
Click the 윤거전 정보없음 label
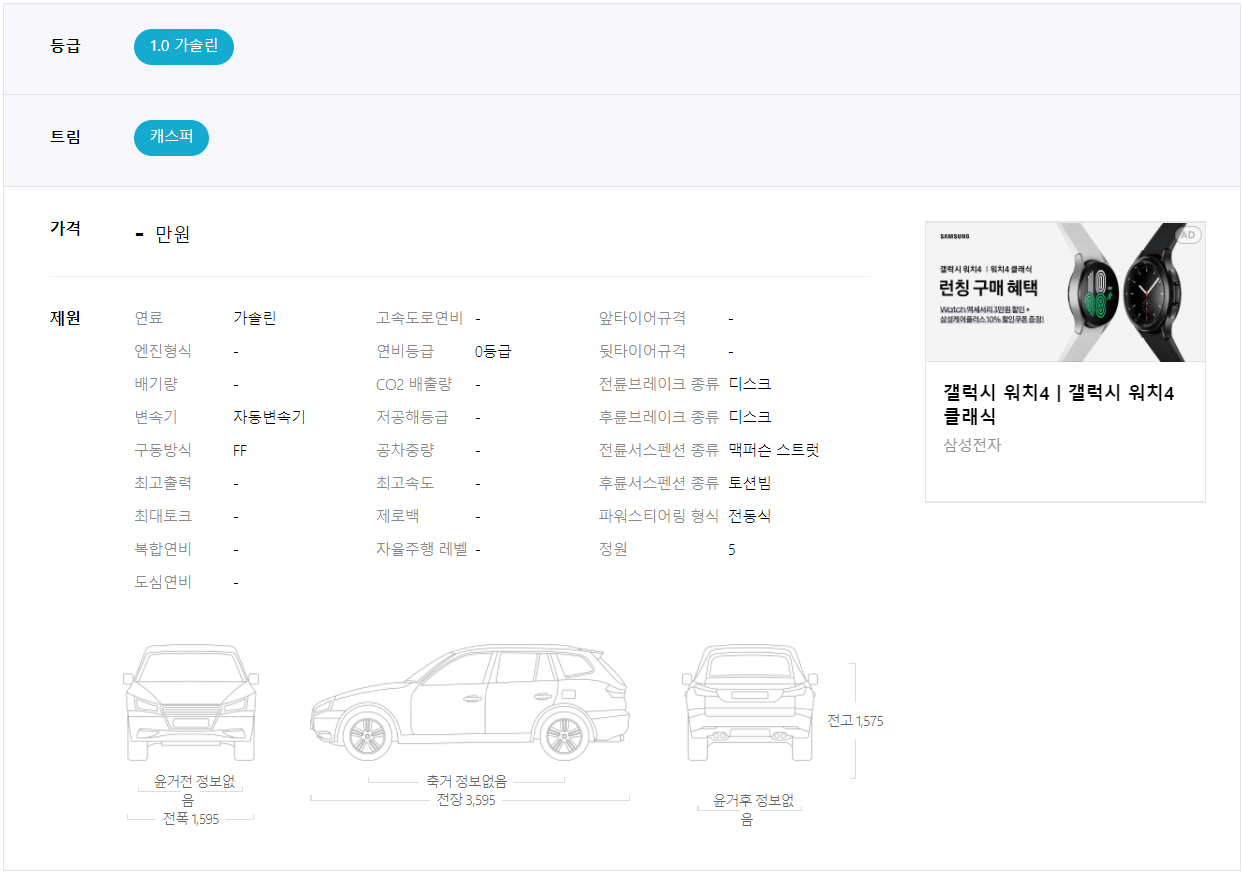point(195,791)
